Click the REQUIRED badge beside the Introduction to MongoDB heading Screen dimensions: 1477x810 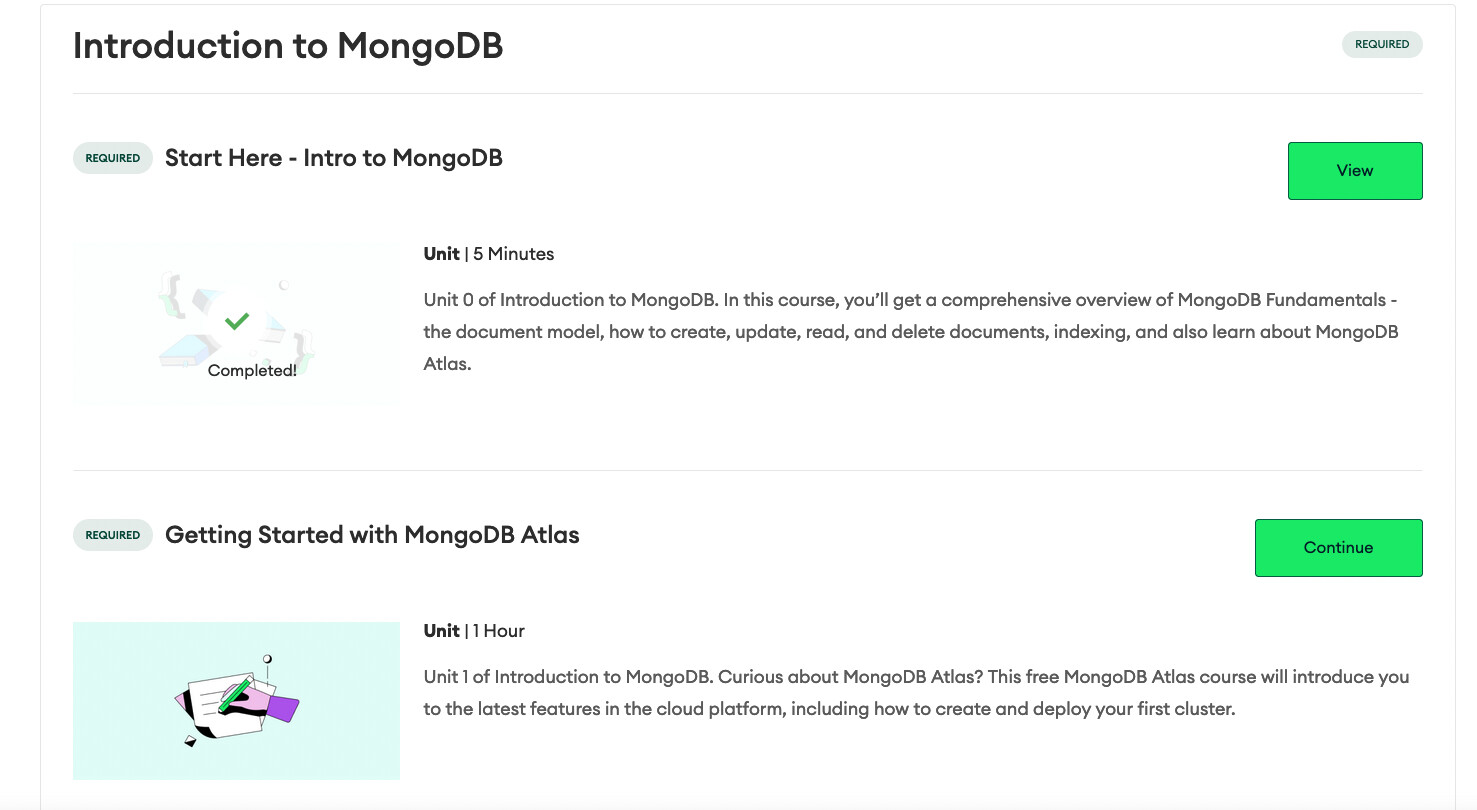click(x=1381, y=44)
